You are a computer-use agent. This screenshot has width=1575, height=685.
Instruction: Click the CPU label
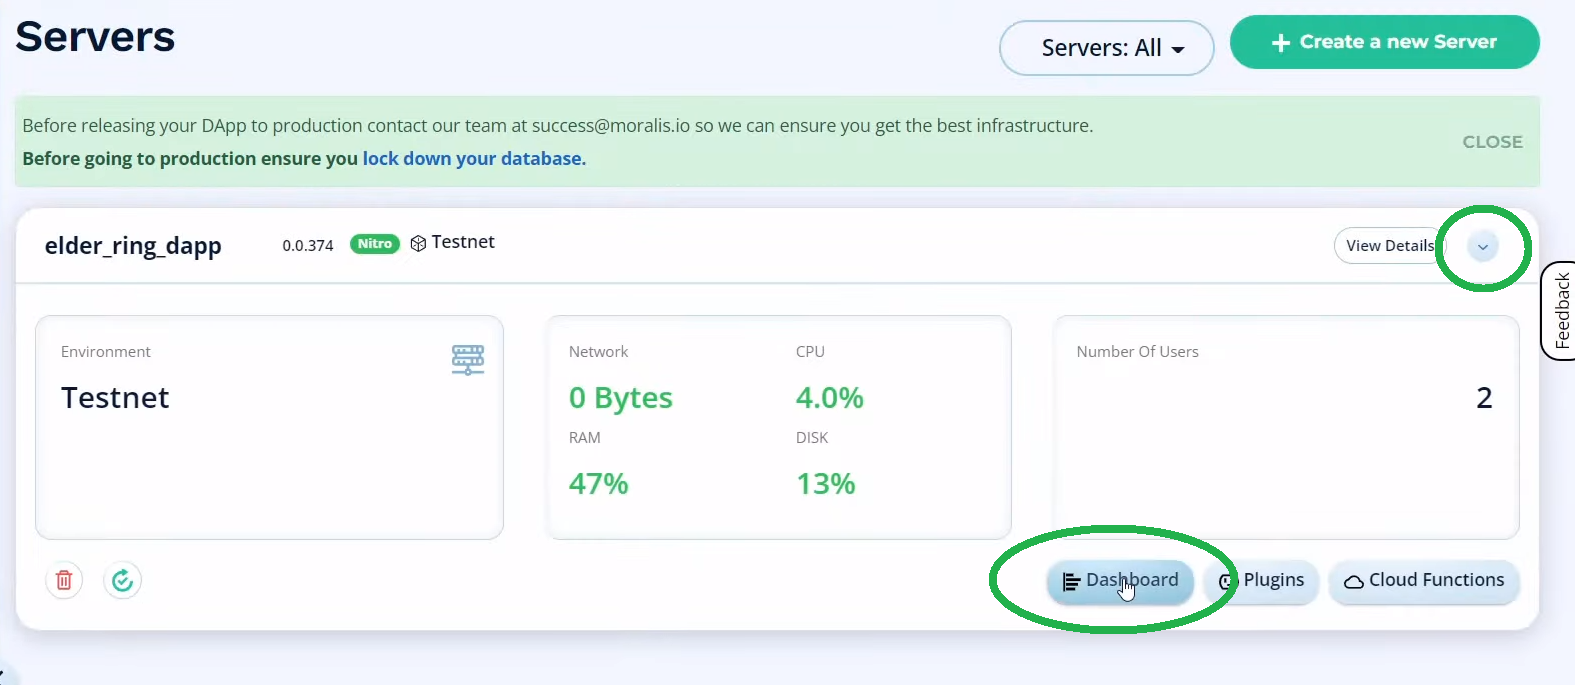[810, 352]
